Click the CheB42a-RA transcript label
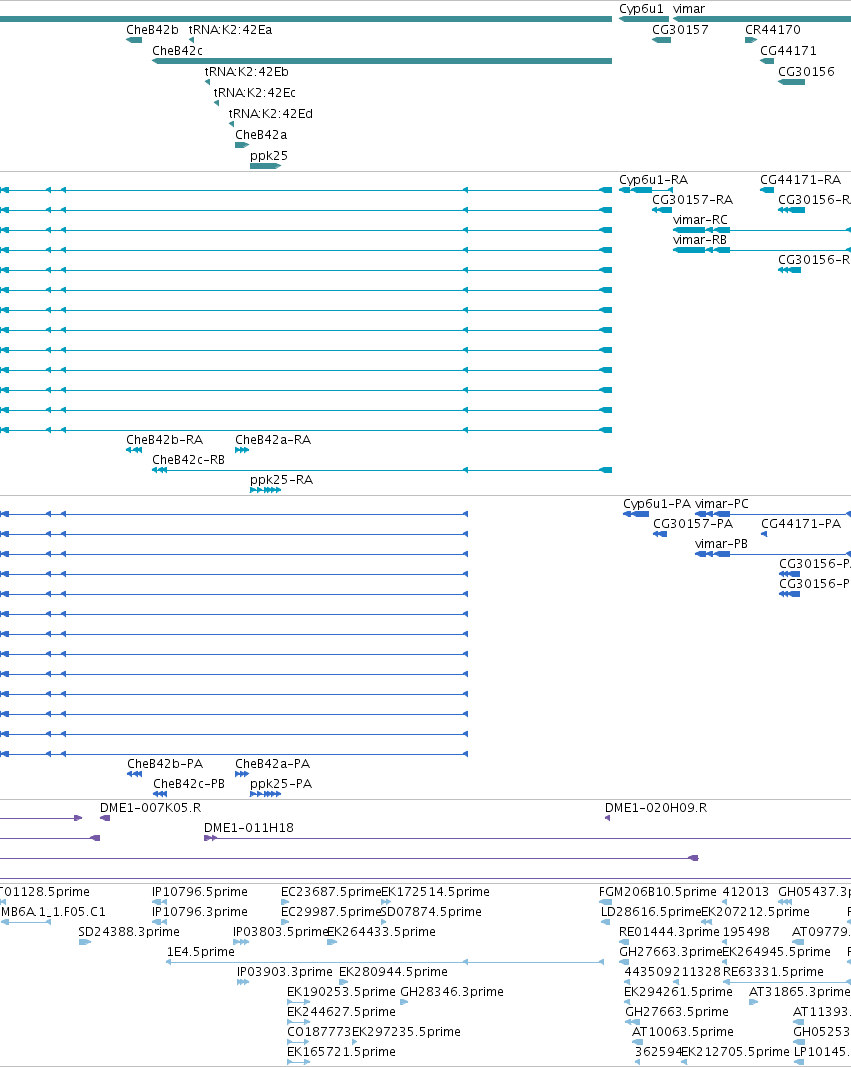Image resolution: width=851 pixels, height=1067 pixels. click(273, 440)
